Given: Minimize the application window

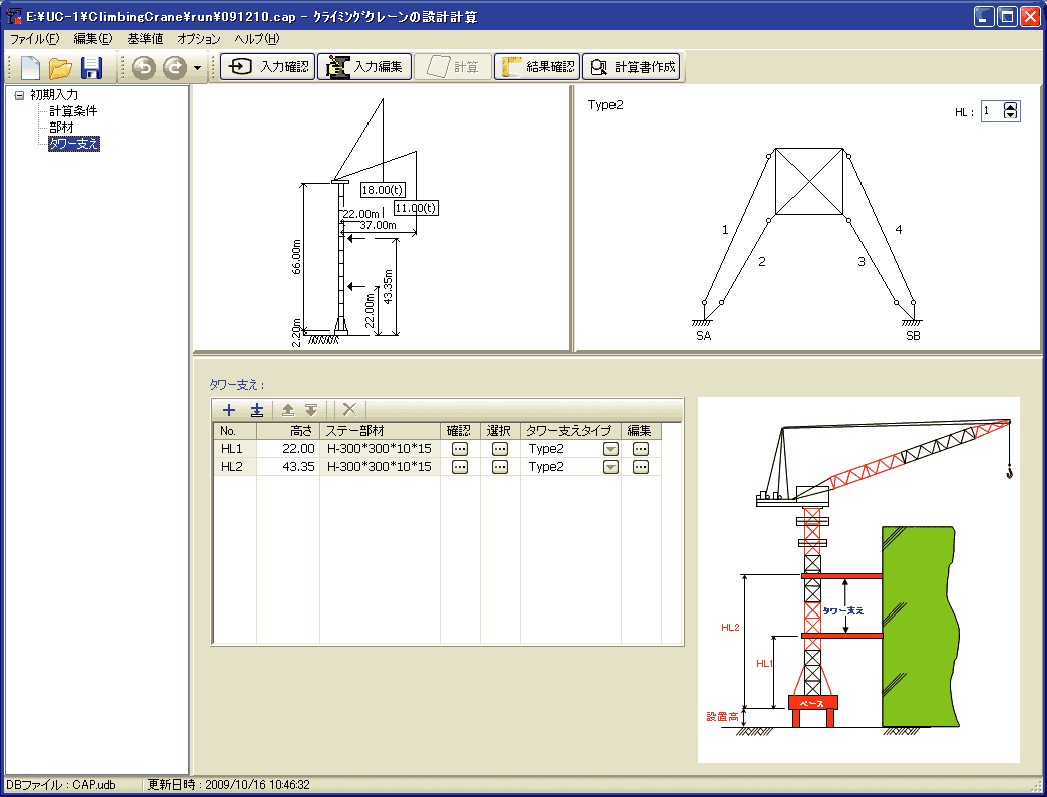Looking at the screenshot, I should 984,16.
